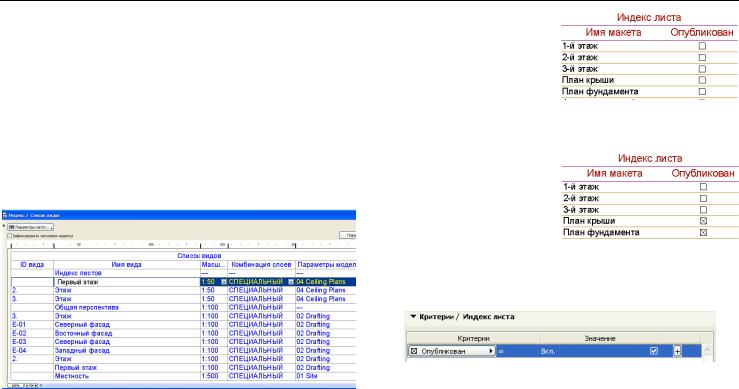Image resolution: width=739 pixels, height=389 pixels.
Task: Open the 1:50 scale dropdown arrow in selected row
Action: point(224,281)
